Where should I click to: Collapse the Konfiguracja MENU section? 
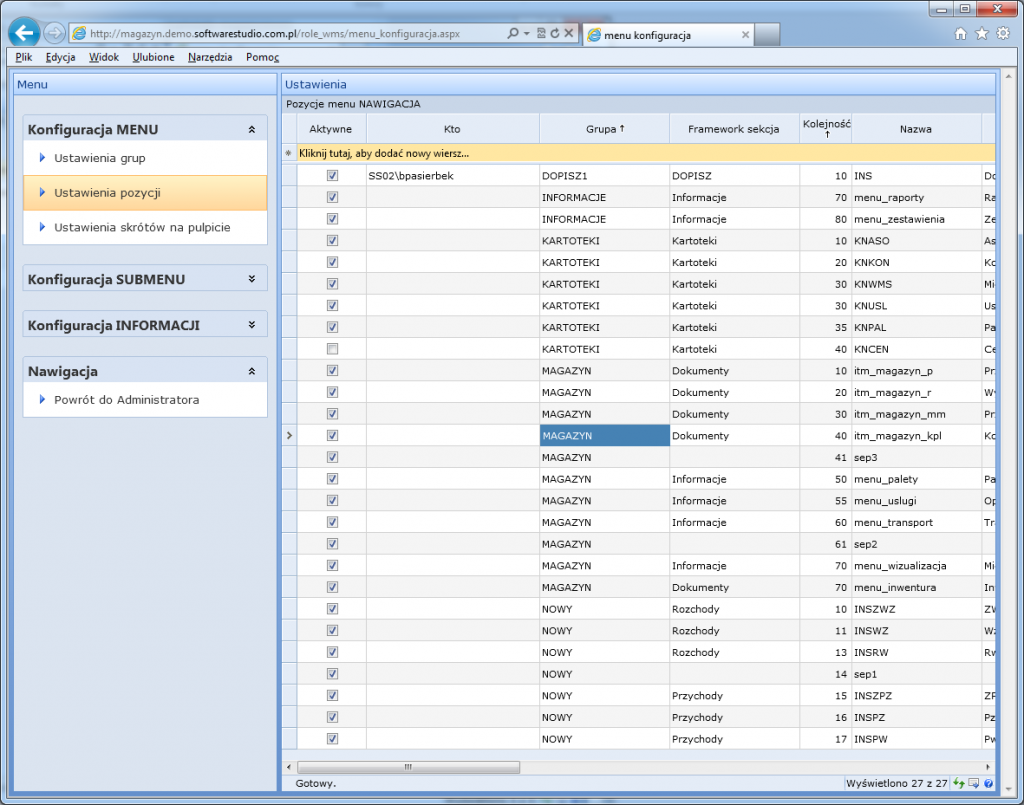(x=251, y=130)
